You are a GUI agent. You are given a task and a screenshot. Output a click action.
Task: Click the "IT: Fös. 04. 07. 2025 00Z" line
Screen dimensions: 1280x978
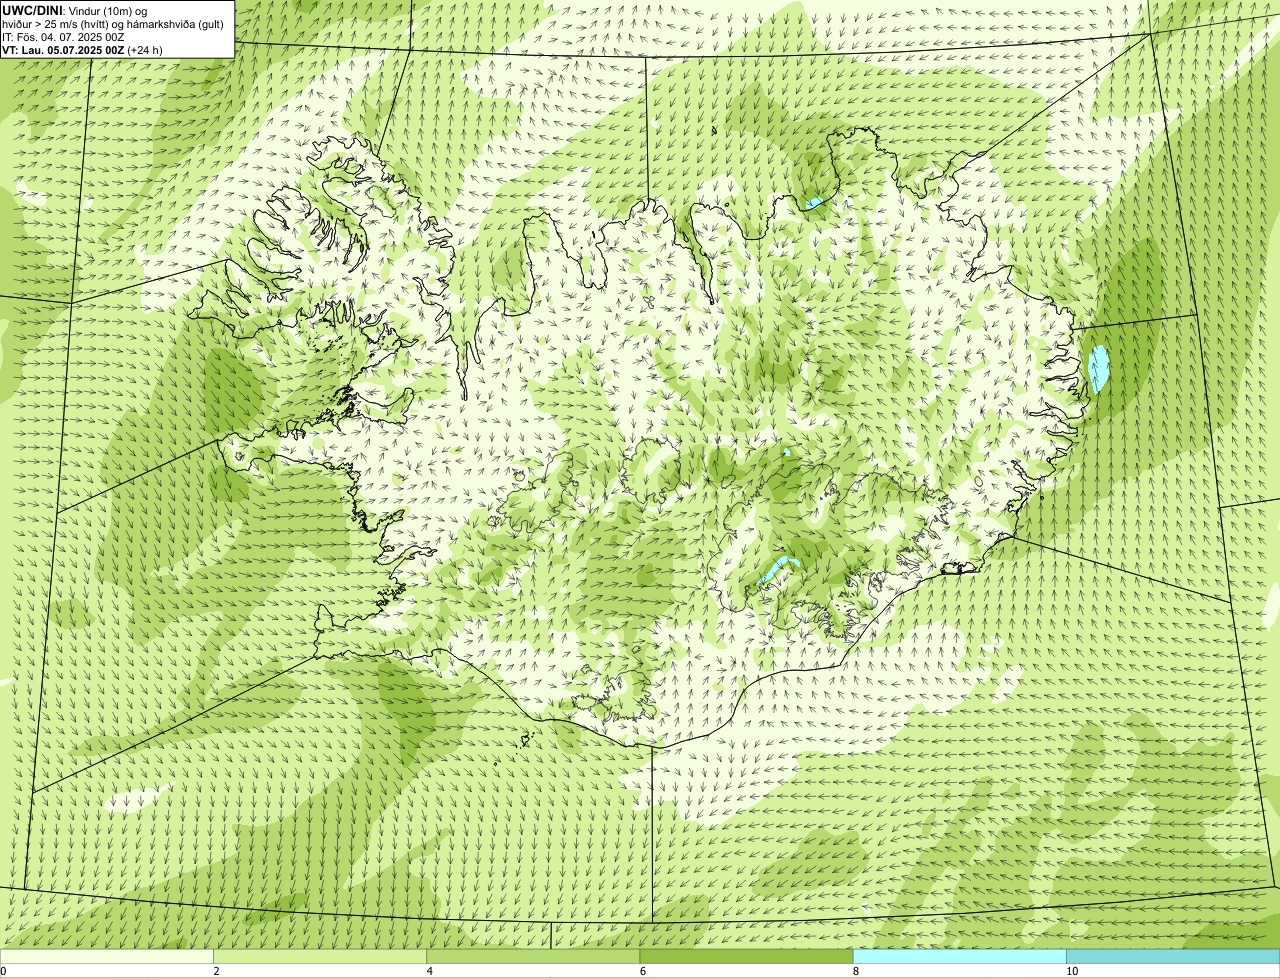(64, 37)
